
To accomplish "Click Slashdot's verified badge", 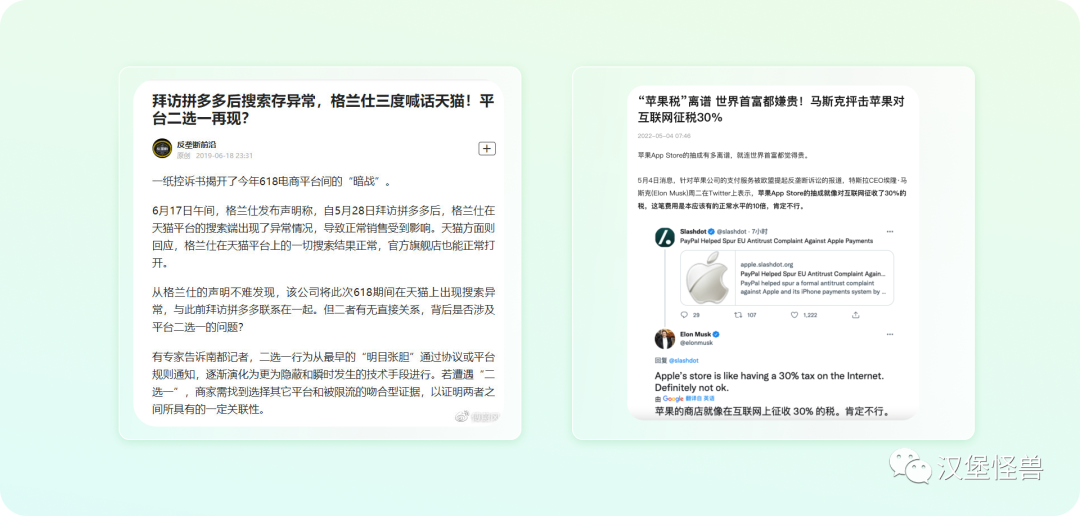I will 712,231.
